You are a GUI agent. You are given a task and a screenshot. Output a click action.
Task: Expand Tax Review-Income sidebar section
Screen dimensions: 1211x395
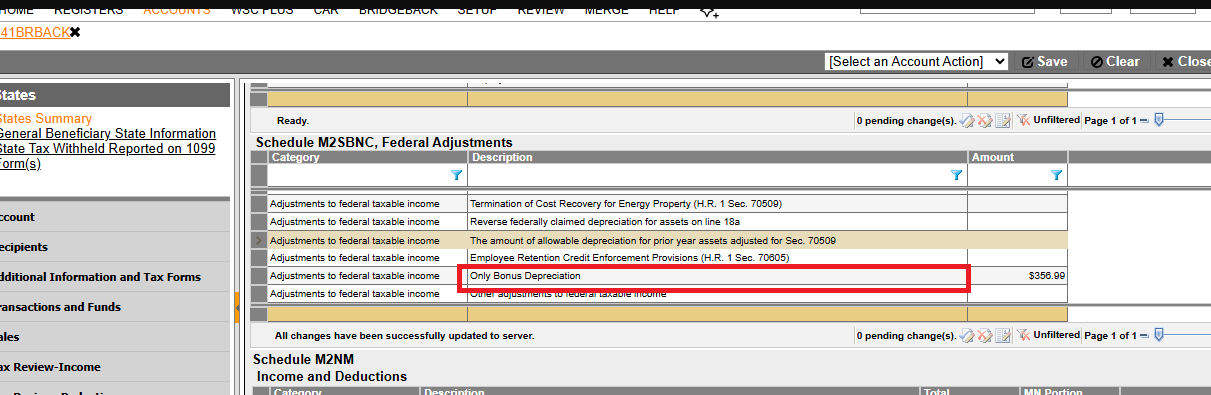pyautogui.click(x=115, y=367)
